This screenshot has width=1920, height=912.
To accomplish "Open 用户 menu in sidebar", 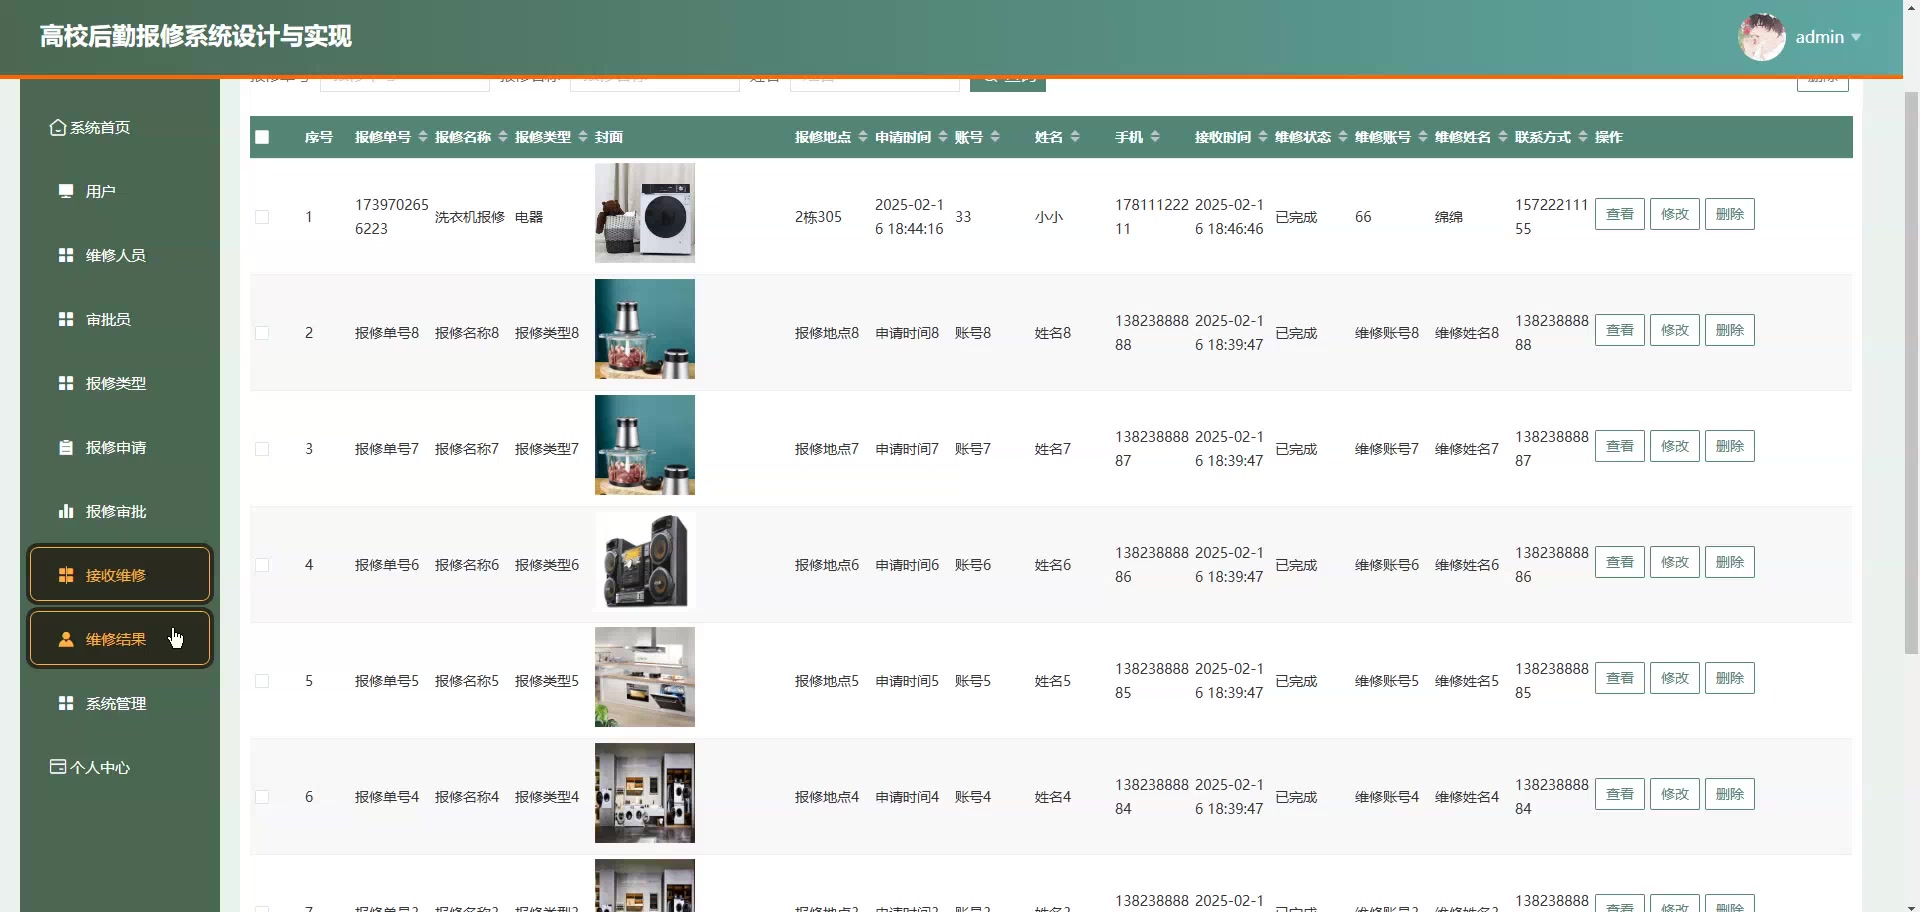I will click(x=120, y=191).
